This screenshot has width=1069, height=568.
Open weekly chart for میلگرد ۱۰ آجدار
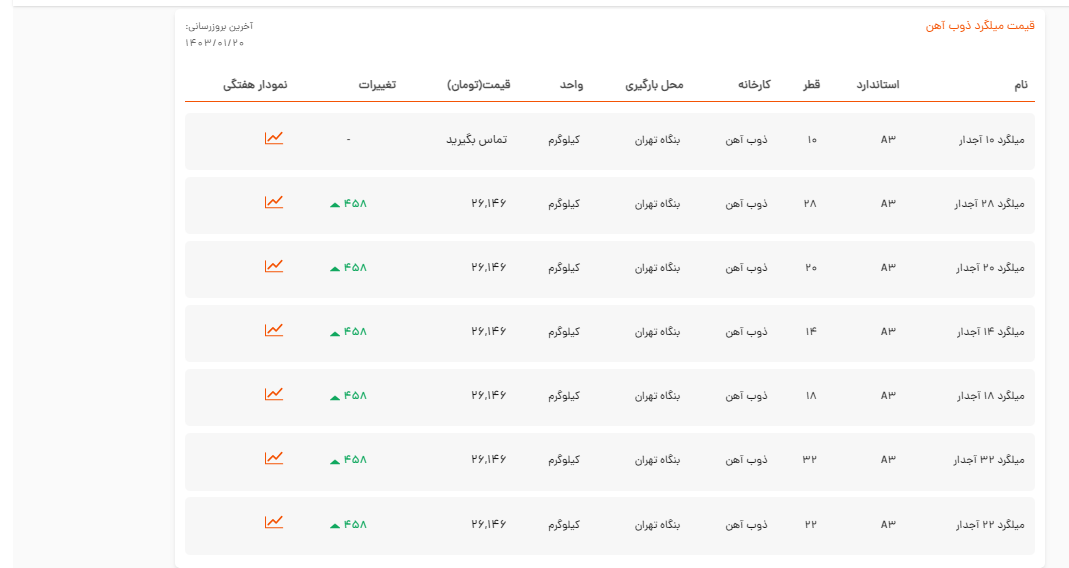[274, 138]
